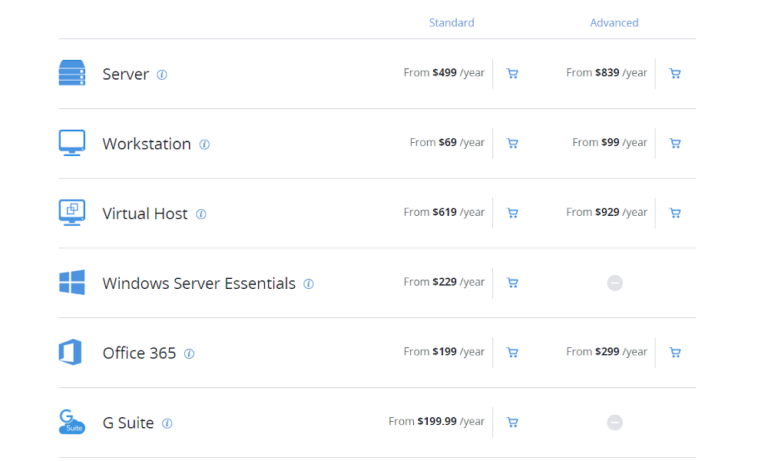Open the Workstation info tooltip icon
The width and height of the screenshot is (768, 461).
click(204, 145)
